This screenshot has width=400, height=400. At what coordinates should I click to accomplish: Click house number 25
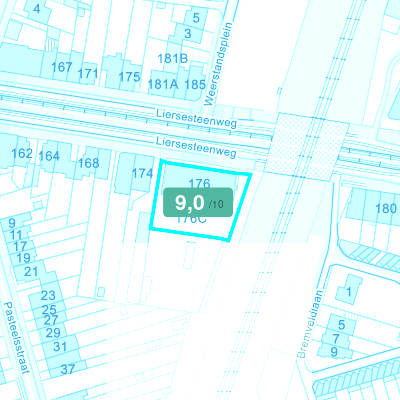coord(49,310)
